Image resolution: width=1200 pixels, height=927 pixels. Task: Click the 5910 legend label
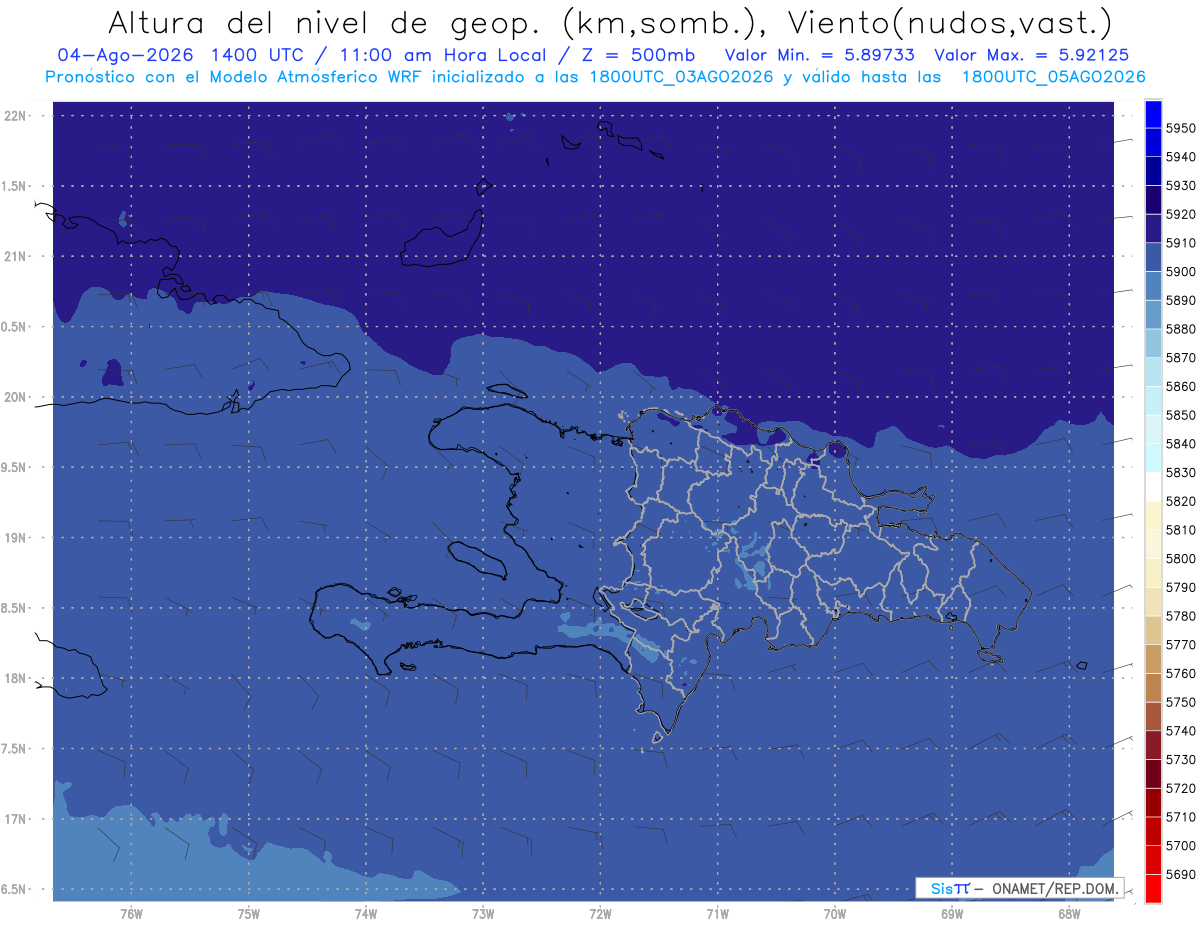coord(1180,243)
